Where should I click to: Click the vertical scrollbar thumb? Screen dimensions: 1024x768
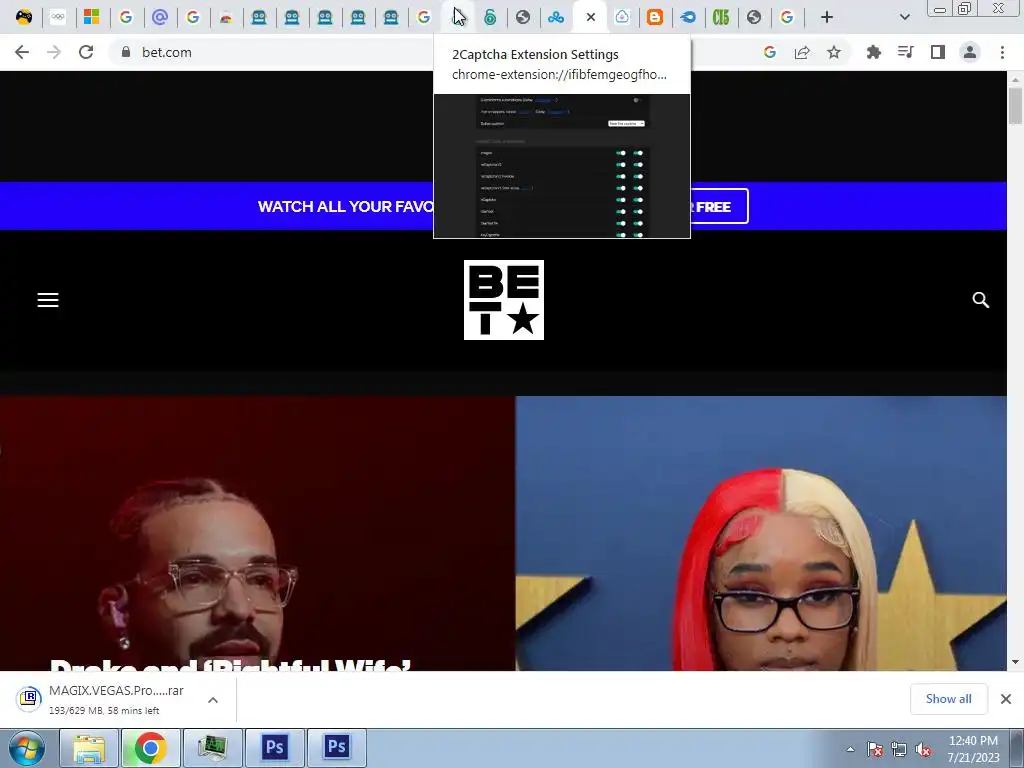pyautogui.click(x=1015, y=105)
